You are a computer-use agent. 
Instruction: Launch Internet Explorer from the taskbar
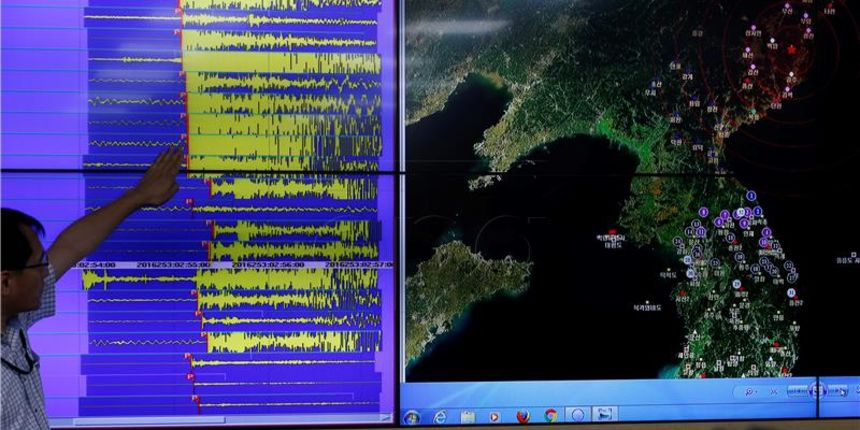point(439,417)
